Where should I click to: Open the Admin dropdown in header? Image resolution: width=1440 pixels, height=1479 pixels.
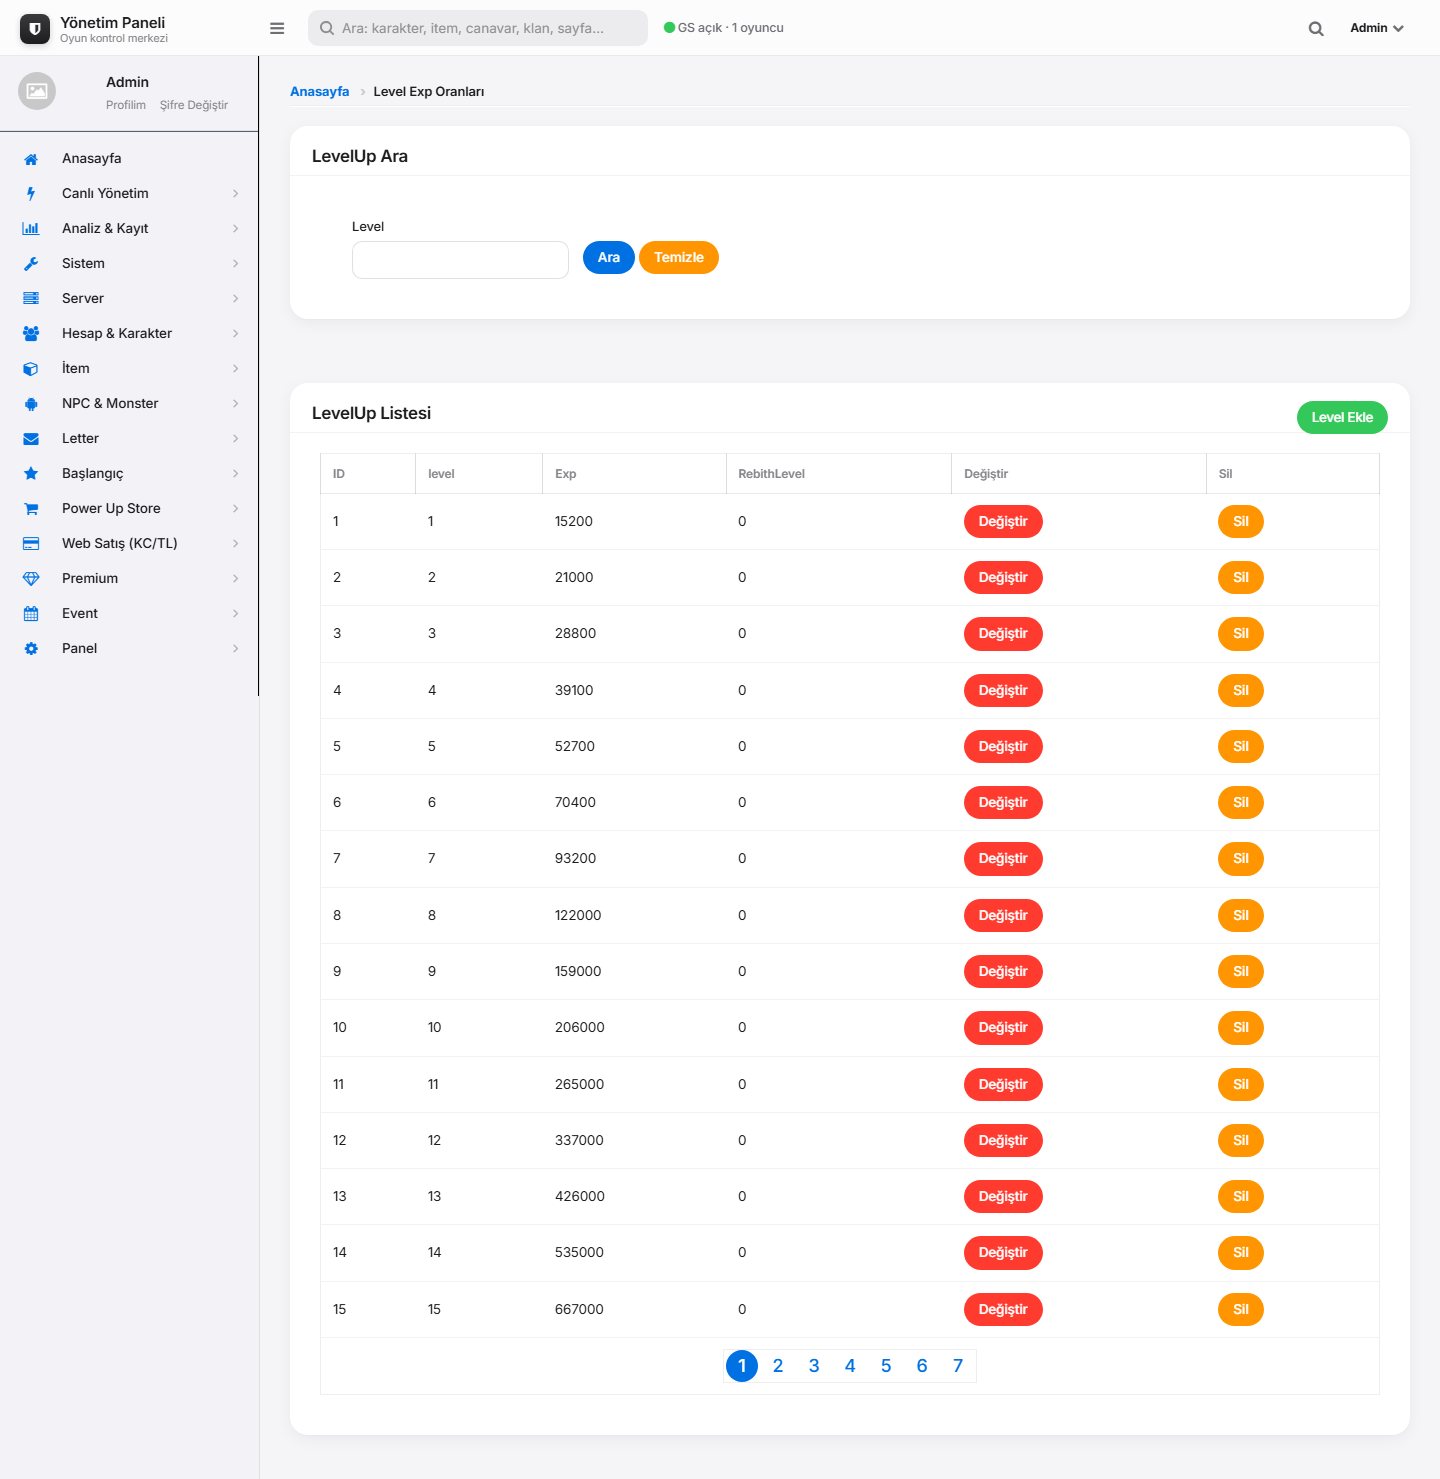pos(1377,28)
